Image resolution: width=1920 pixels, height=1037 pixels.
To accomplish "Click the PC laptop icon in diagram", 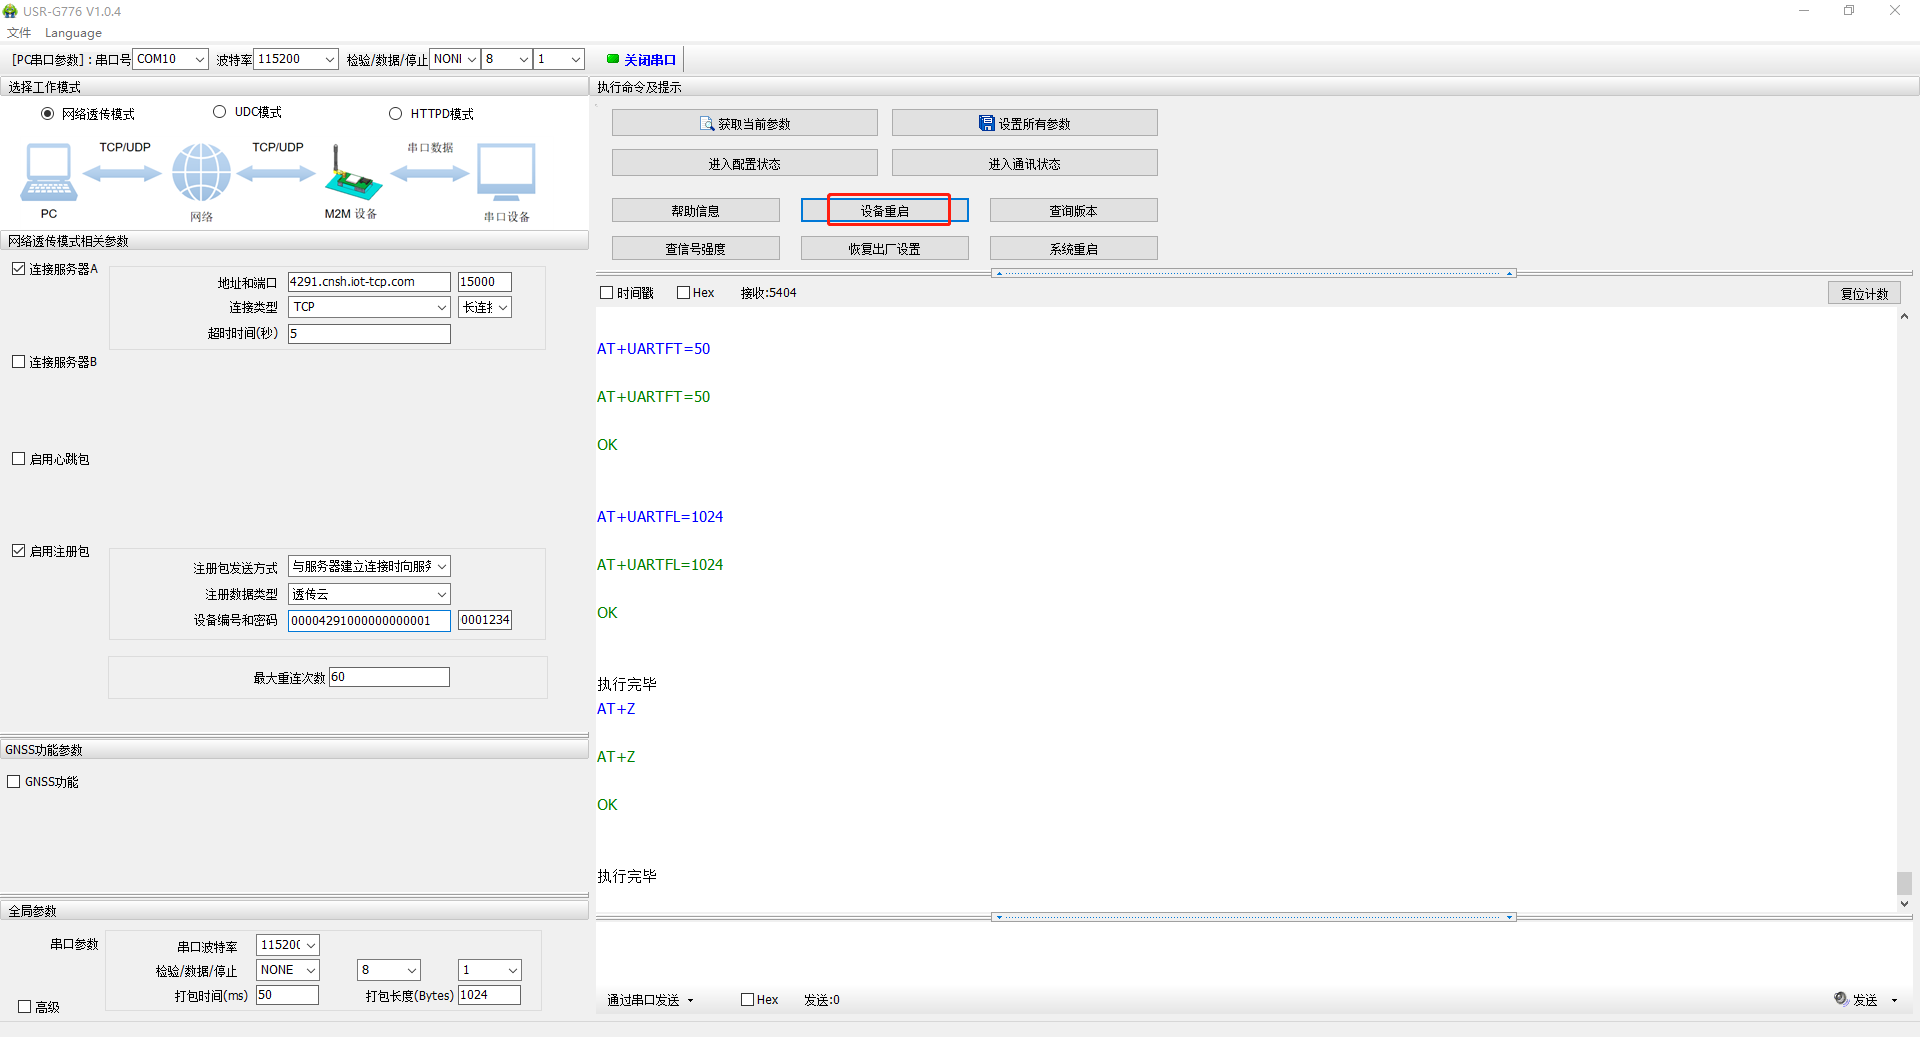I will [48, 172].
